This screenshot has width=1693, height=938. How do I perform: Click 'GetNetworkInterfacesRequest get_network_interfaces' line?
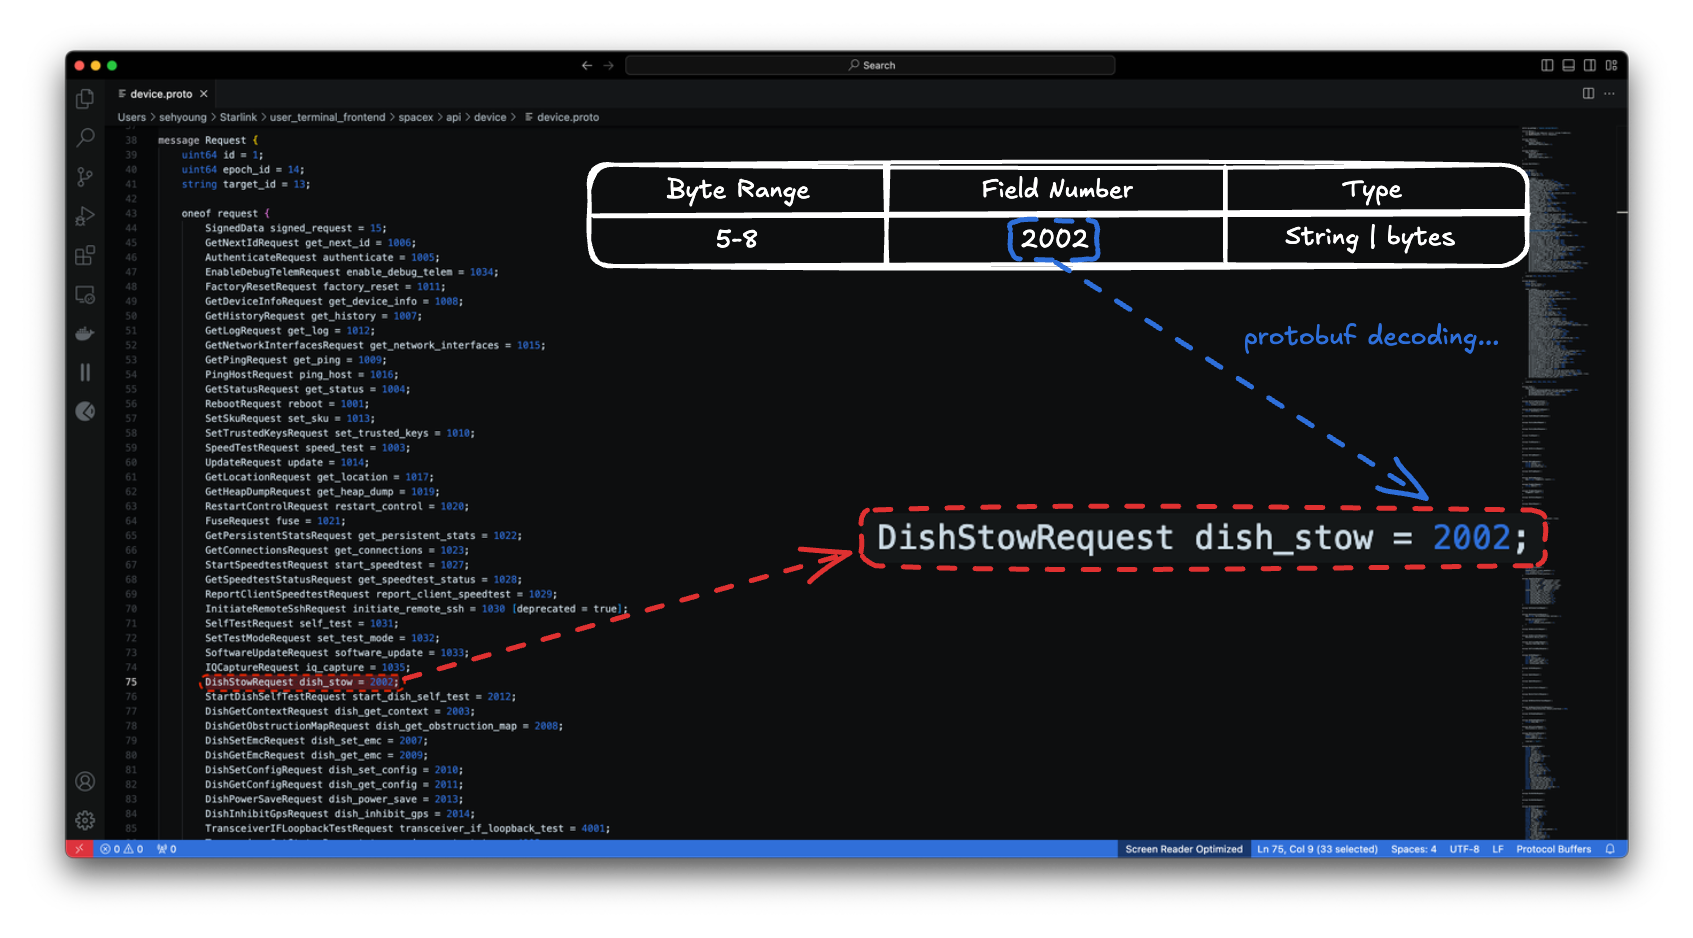(375, 345)
